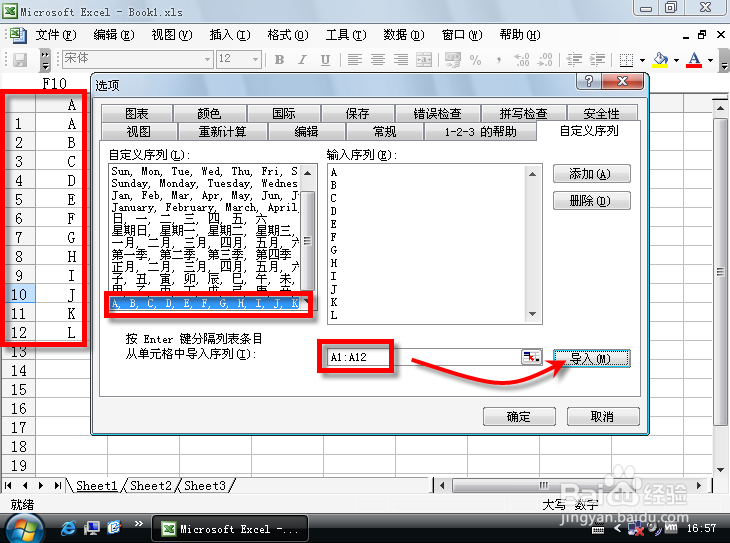Screen dimensions: 730x543
Task: Switch to 图表 tab
Action: 137,113
